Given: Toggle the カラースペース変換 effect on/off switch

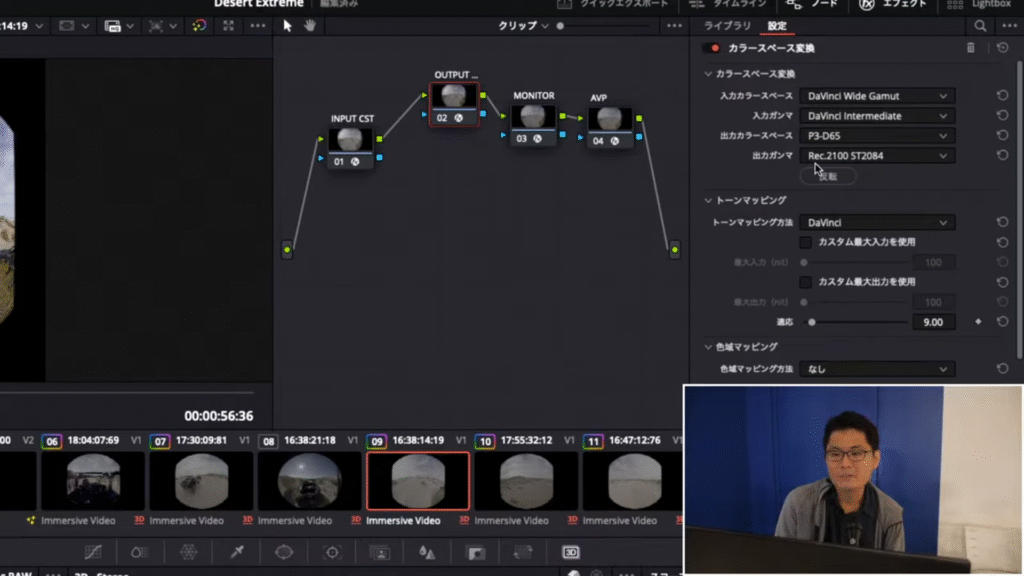Looking at the screenshot, I should coord(711,48).
